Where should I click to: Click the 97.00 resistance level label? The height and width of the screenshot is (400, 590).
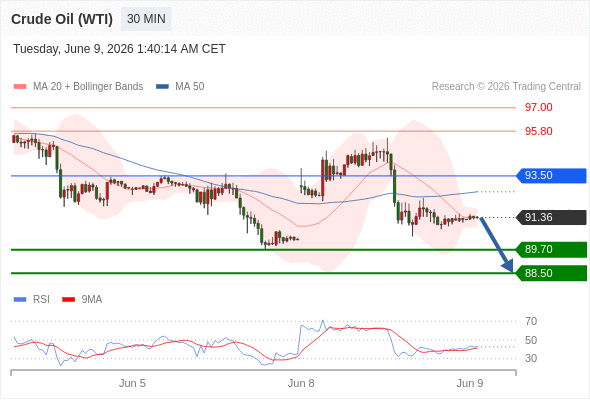[538, 107]
